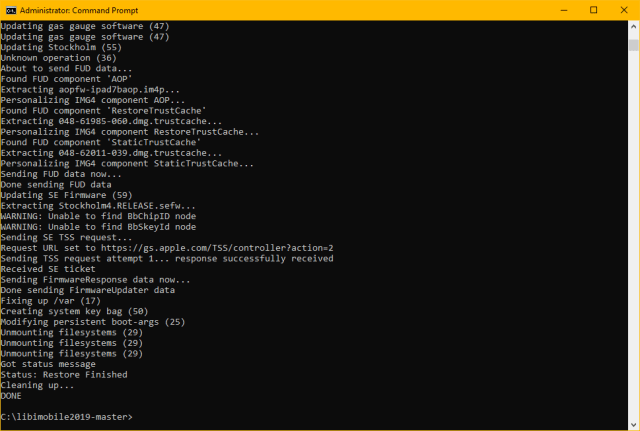Close the Administrator Command Prompt window

pyautogui.click(x=622, y=11)
